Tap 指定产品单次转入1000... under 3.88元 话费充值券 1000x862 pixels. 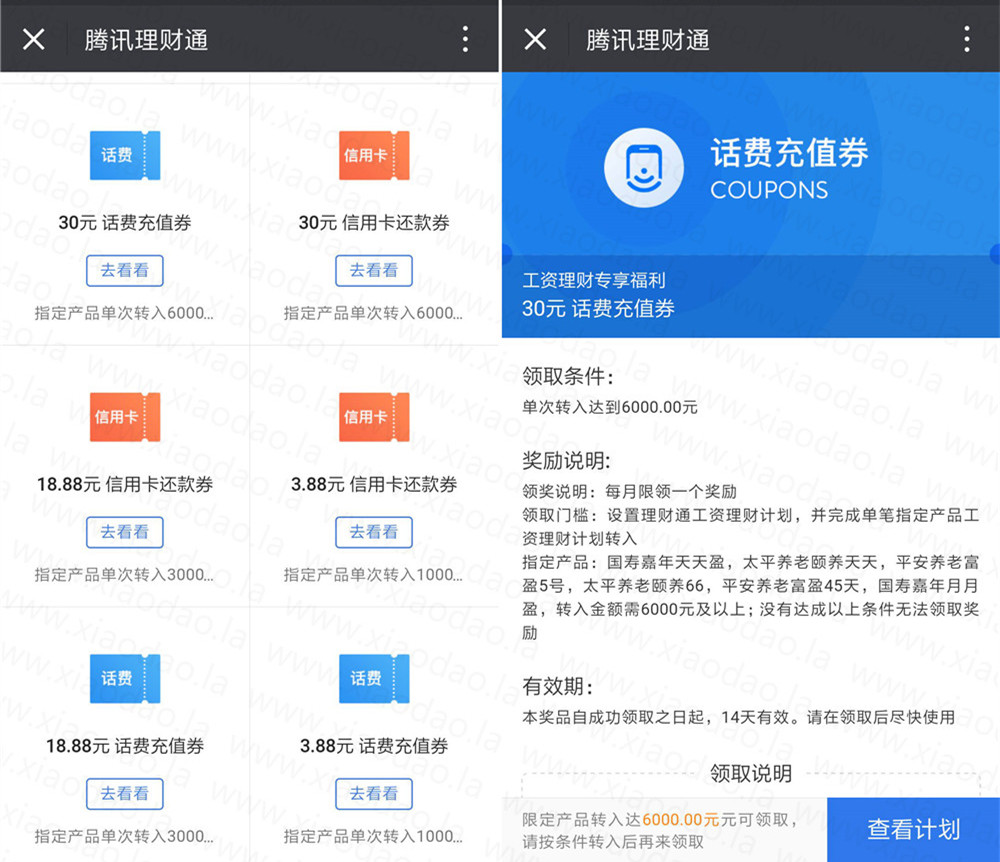coord(373,836)
